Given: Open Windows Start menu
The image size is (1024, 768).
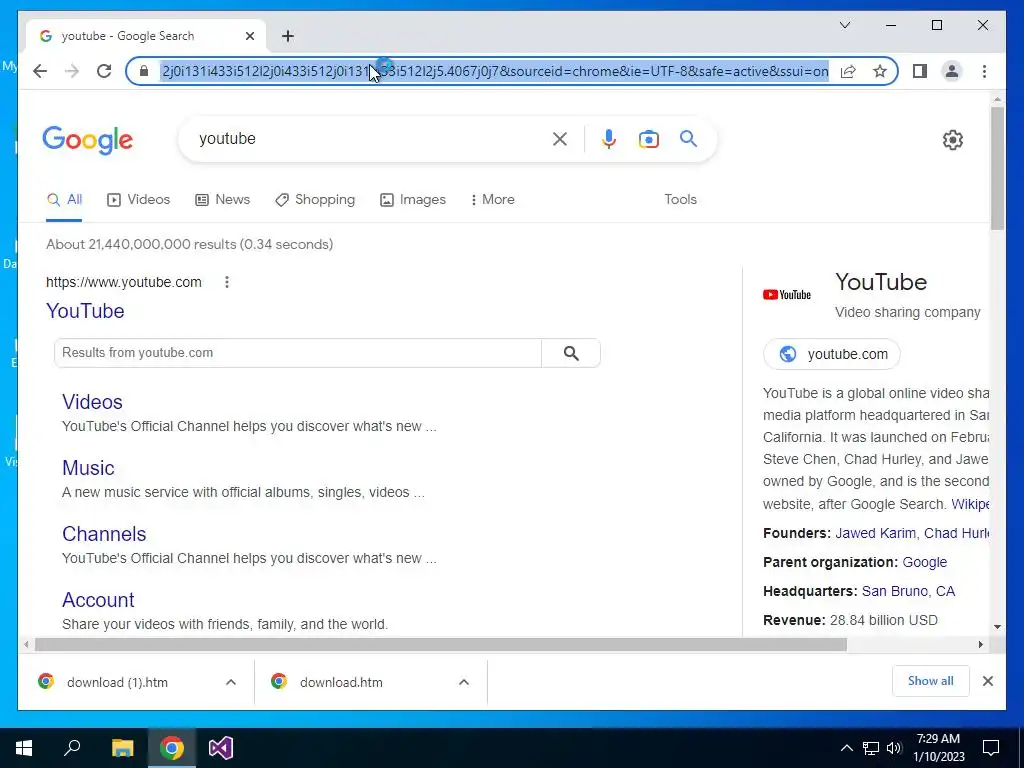Looking at the screenshot, I should 24,748.
